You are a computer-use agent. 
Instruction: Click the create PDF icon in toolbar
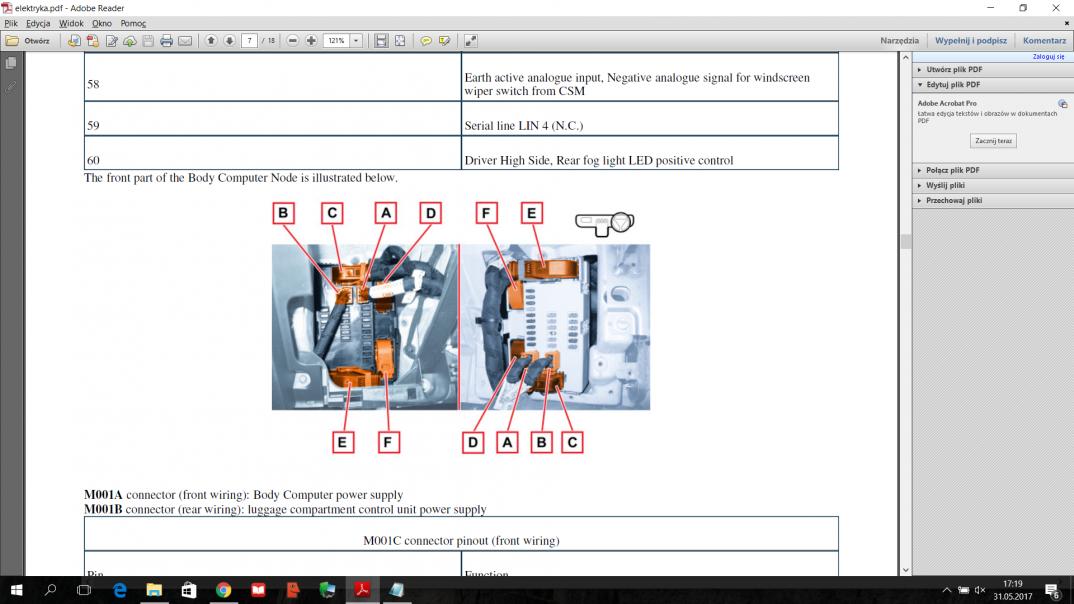pos(92,41)
